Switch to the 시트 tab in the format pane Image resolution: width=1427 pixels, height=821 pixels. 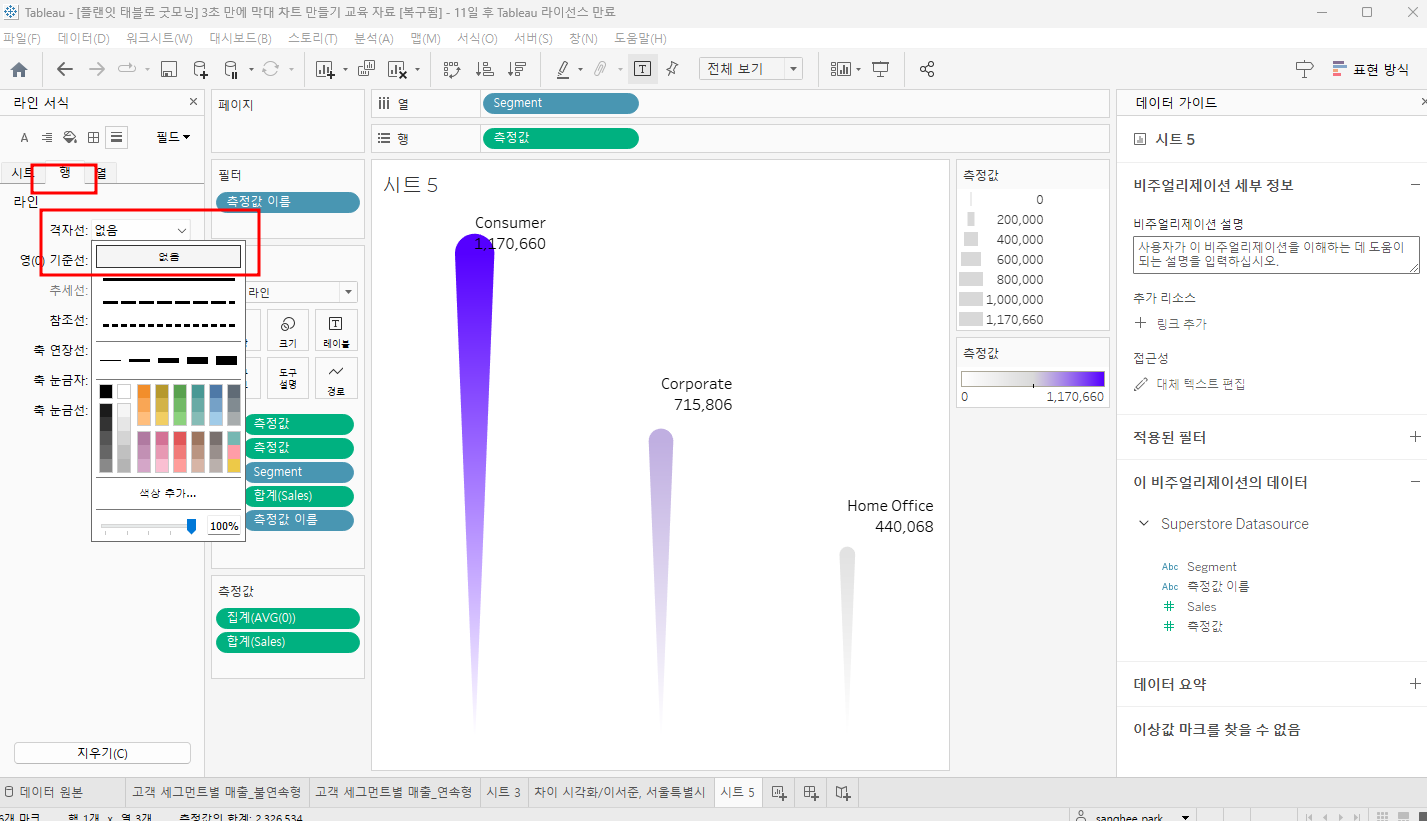(x=21, y=173)
